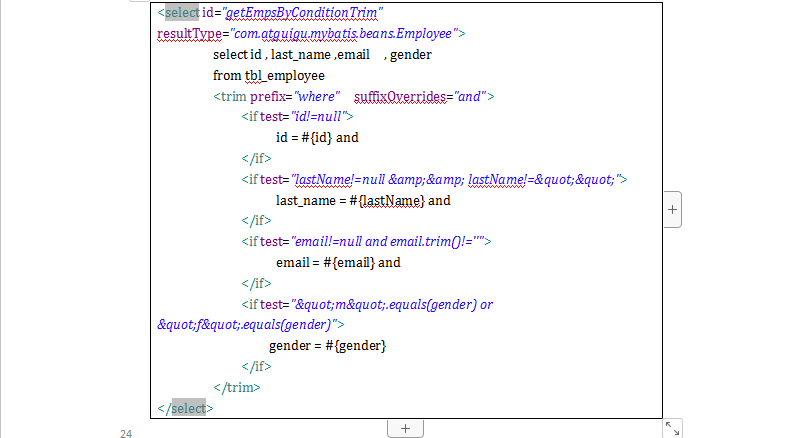Click the 'id = #{id} and' line
Image resolution: width=794 pixels, height=438 pixels.
pyautogui.click(x=317, y=138)
